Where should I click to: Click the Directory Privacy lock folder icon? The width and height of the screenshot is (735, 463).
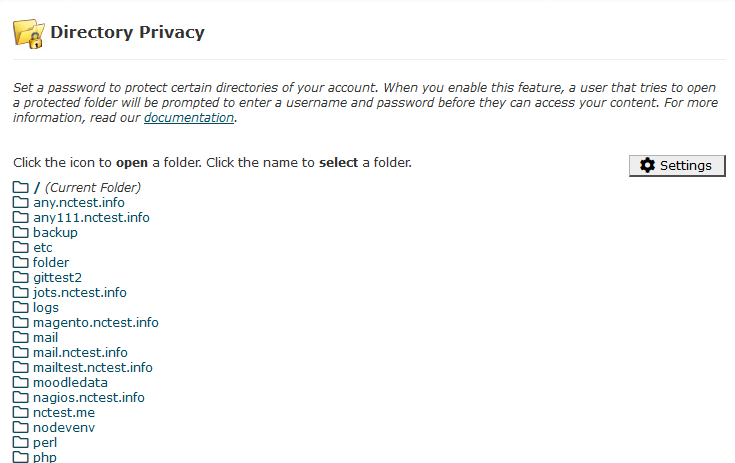click(29, 34)
